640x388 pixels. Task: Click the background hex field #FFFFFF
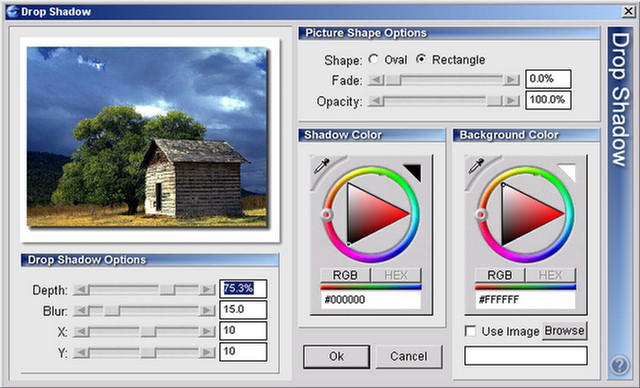525,300
